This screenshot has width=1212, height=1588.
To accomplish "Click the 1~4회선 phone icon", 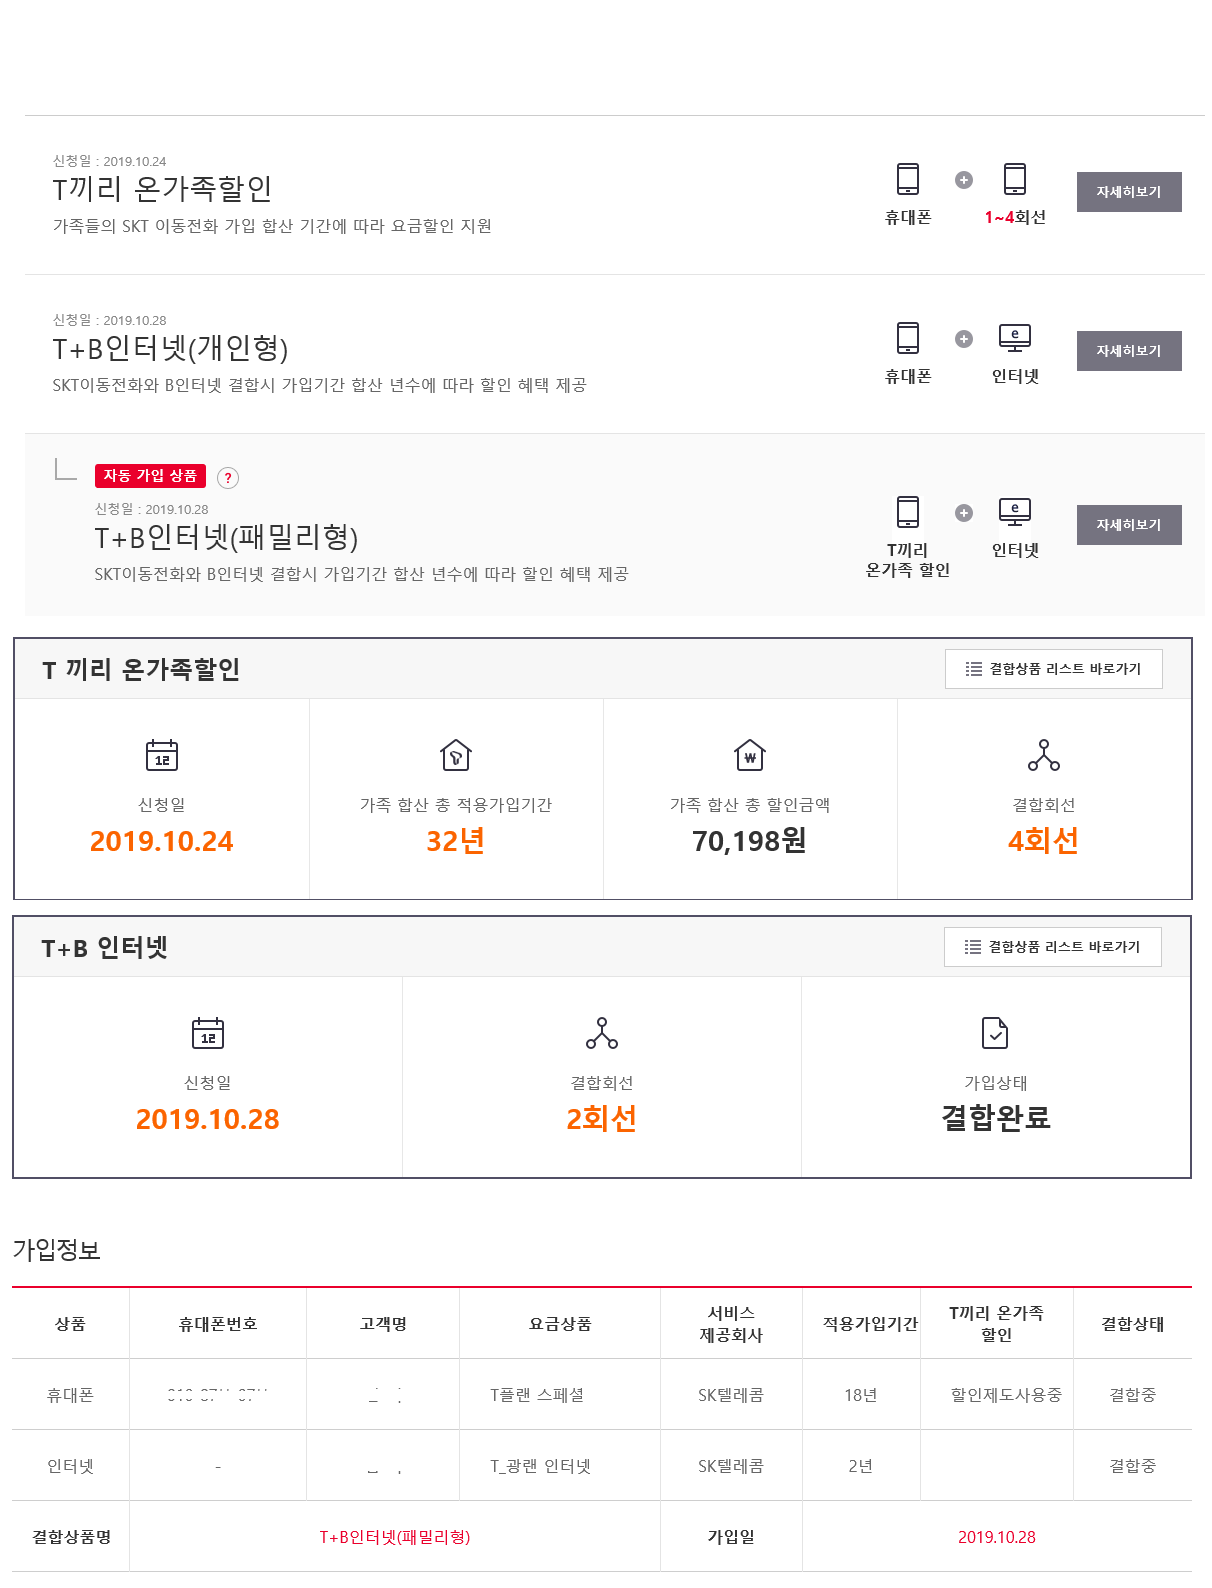I will [x=1014, y=179].
